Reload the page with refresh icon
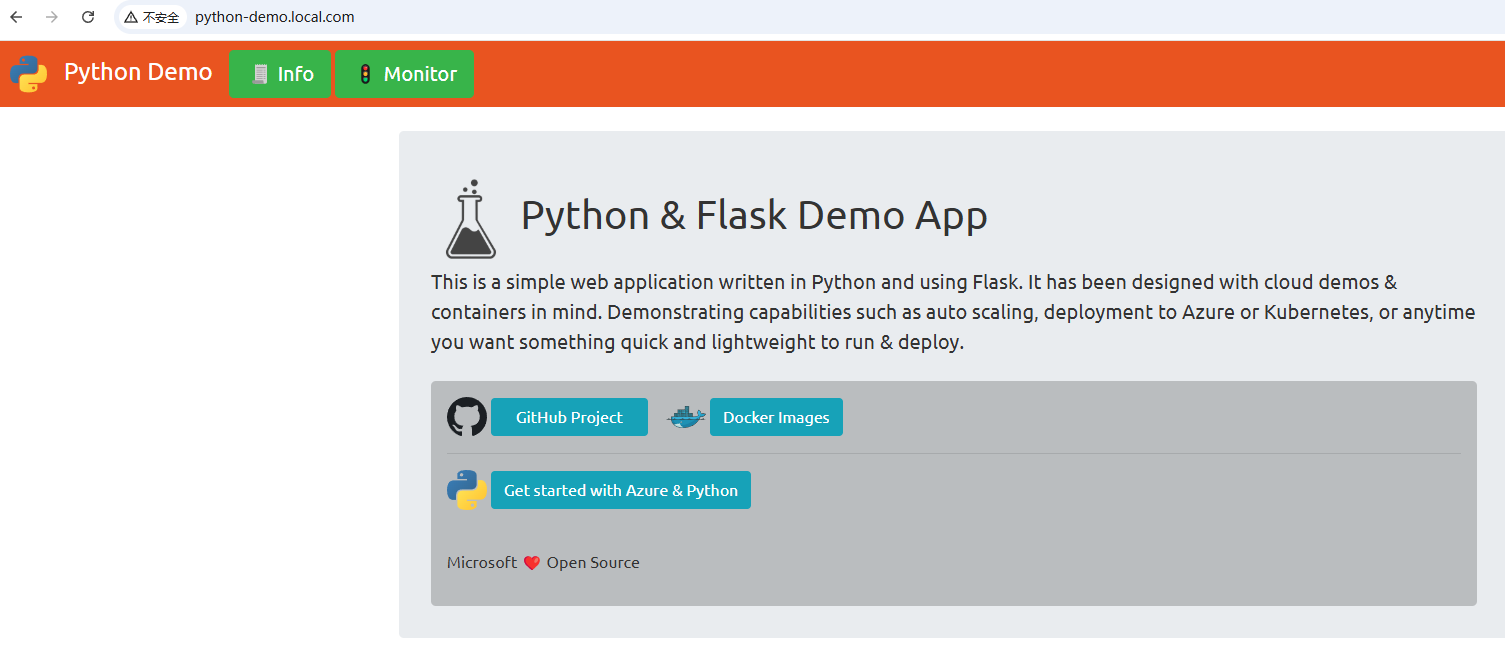 click(88, 17)
